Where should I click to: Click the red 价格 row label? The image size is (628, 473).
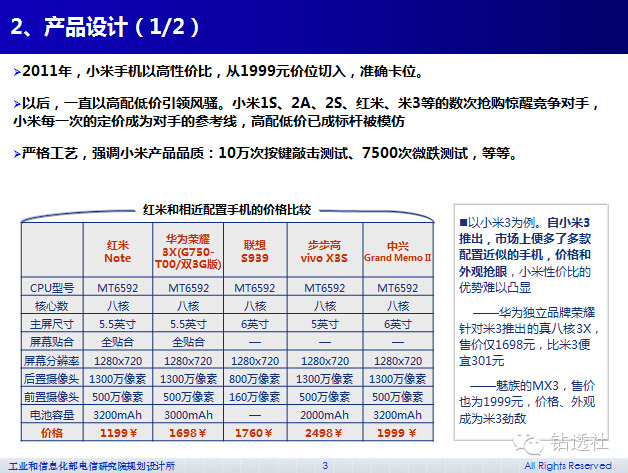[52, 433]
